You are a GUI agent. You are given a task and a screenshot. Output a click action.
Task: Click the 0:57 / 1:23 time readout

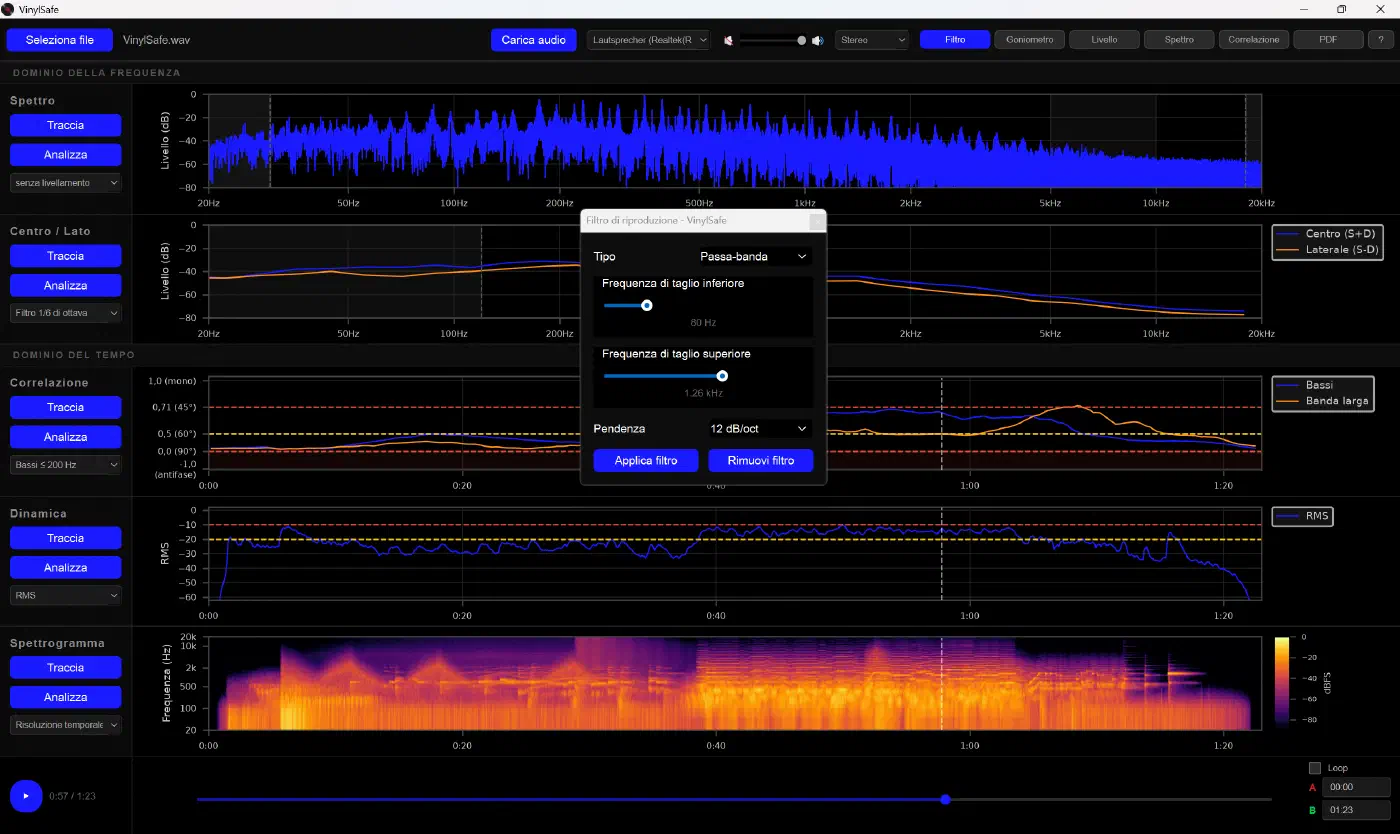pyautogui.click(x=72, y=796)
